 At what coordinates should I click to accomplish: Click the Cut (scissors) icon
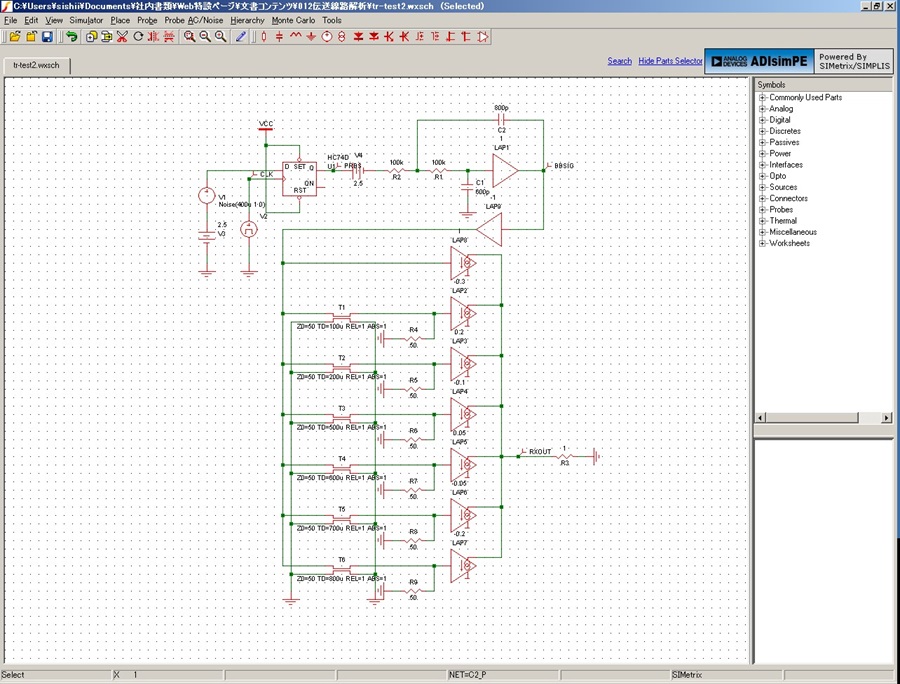pyautogui.click(x=122, y=37)
